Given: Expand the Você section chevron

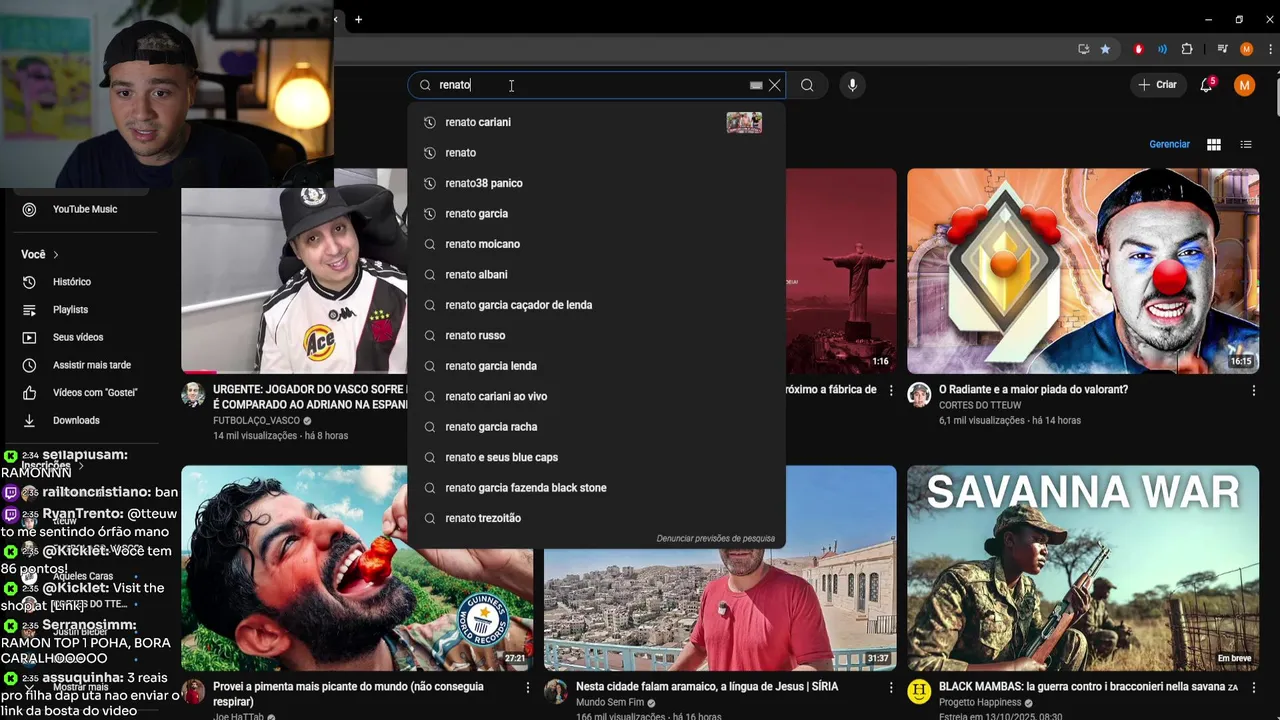Looking at the screenshot, I should click(56, 255).
